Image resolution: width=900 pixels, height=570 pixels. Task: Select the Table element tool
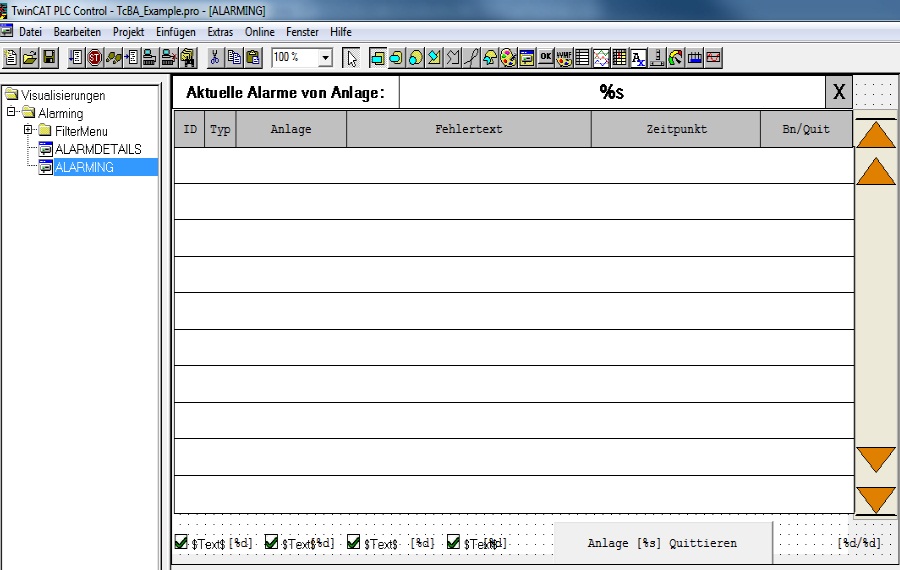click(x=583, y=57)
